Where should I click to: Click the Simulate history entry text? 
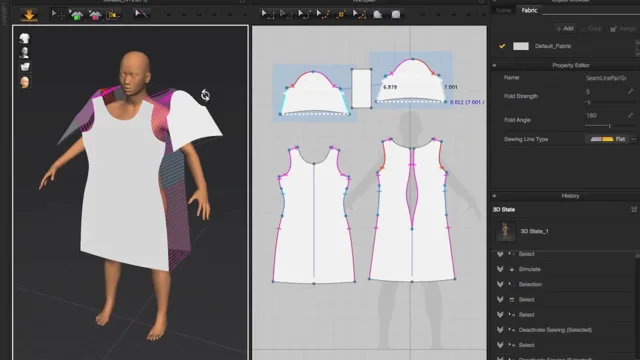pos(529,269)
